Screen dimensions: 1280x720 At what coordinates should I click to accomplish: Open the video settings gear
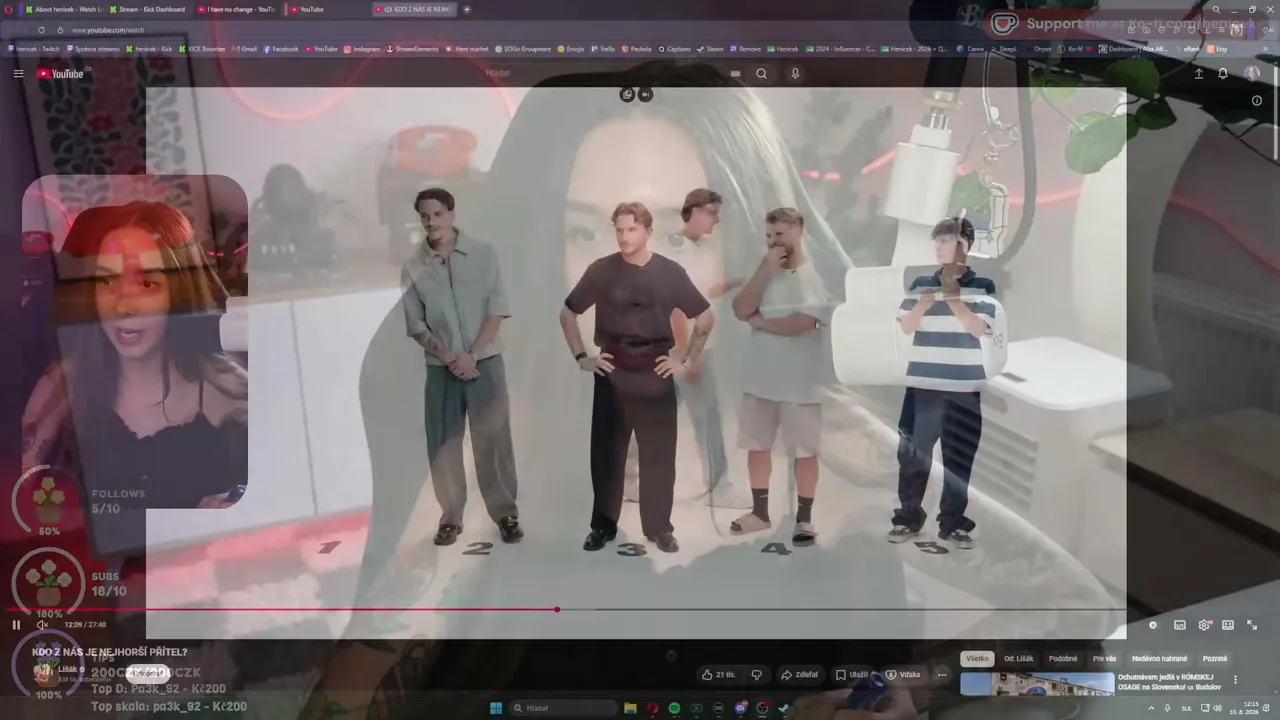pyautogui.click(x=1204, y=625)
